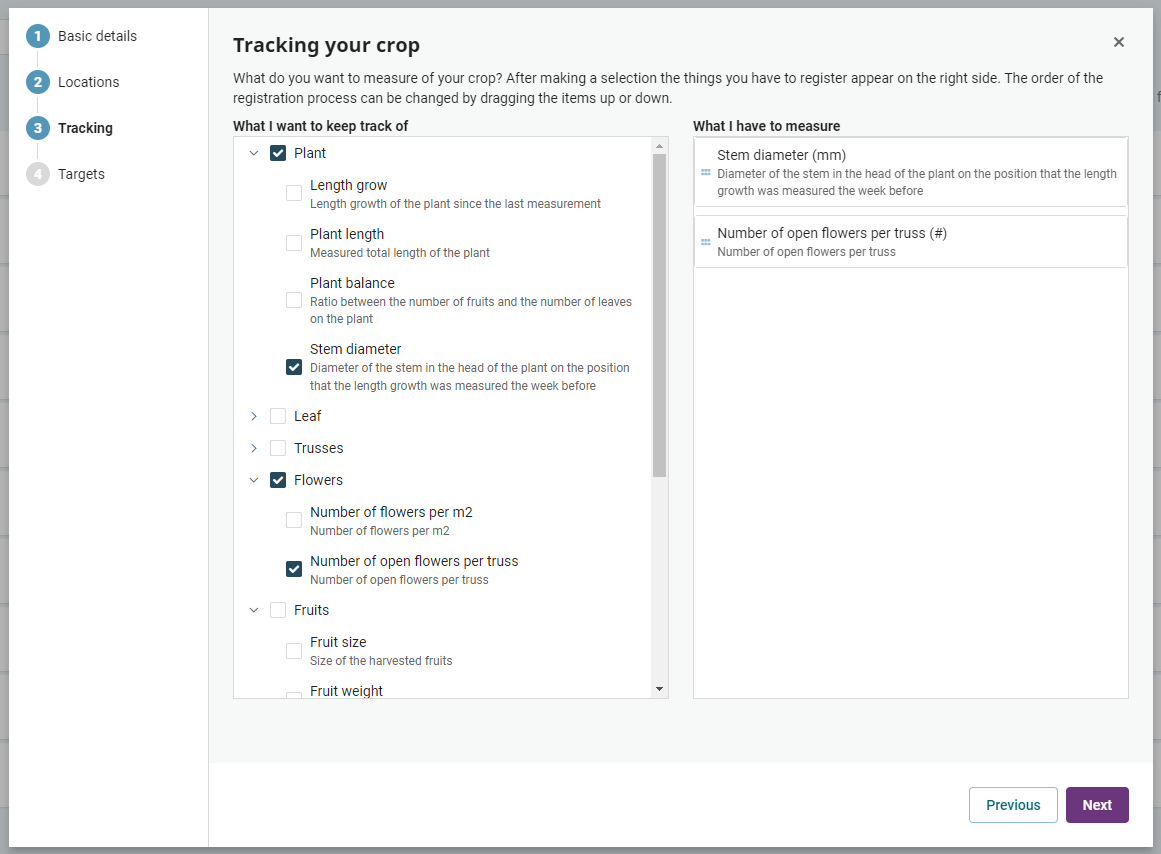Click the Trusses tree label
The width and height of the screenshot is (1161, 854).
click(318, 448)
